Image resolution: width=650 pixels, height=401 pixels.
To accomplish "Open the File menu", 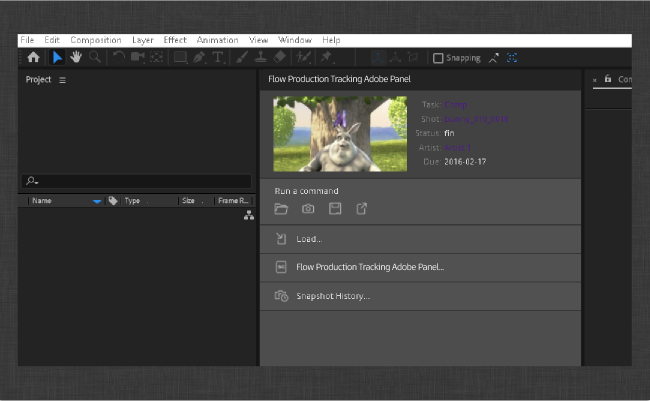I will [27, 40].
